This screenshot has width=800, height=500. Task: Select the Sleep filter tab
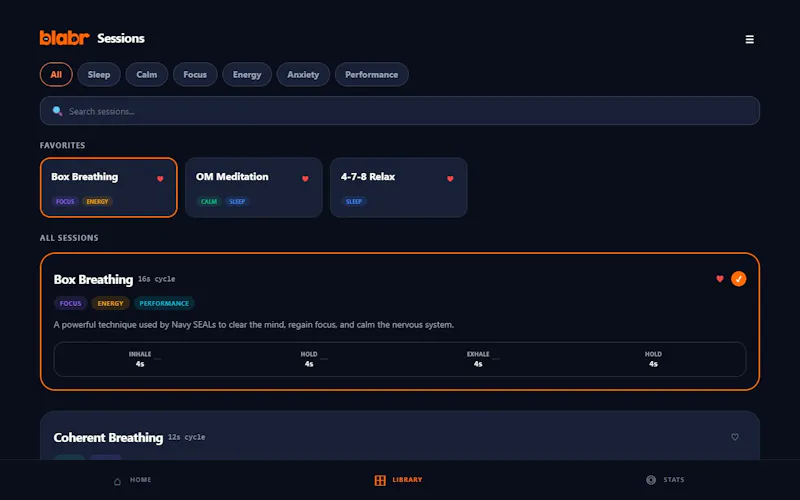click(99, 74)
